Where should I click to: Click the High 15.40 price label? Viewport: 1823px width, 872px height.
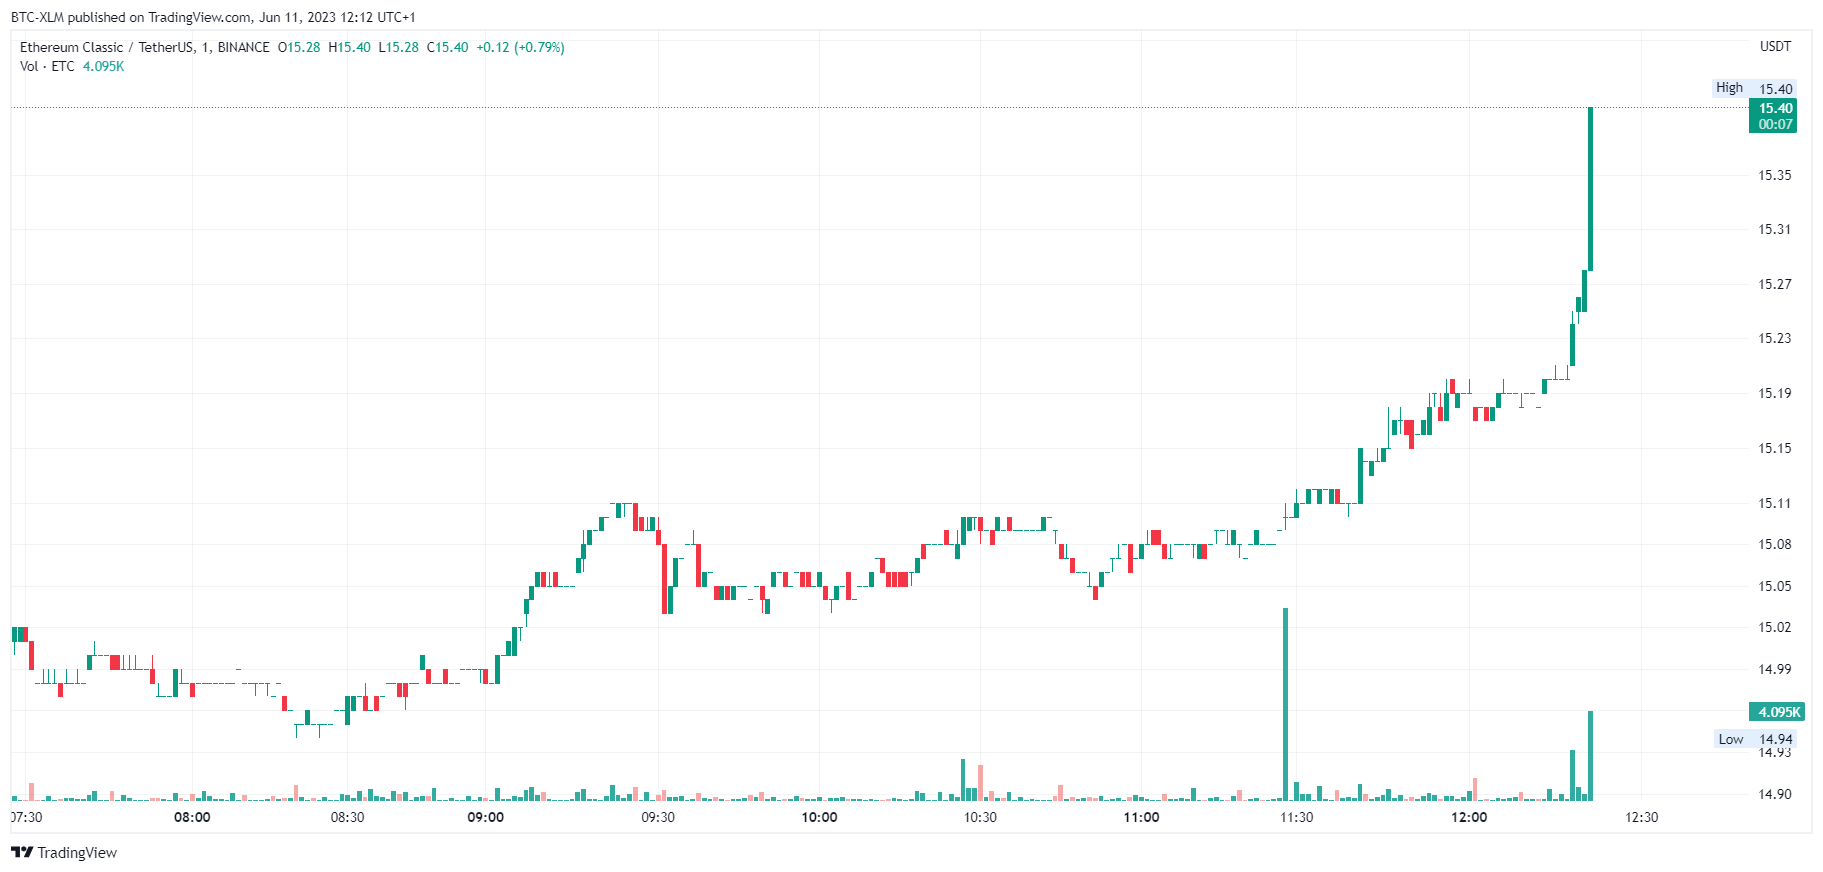pyautogui.click(x=1755, y=88)
